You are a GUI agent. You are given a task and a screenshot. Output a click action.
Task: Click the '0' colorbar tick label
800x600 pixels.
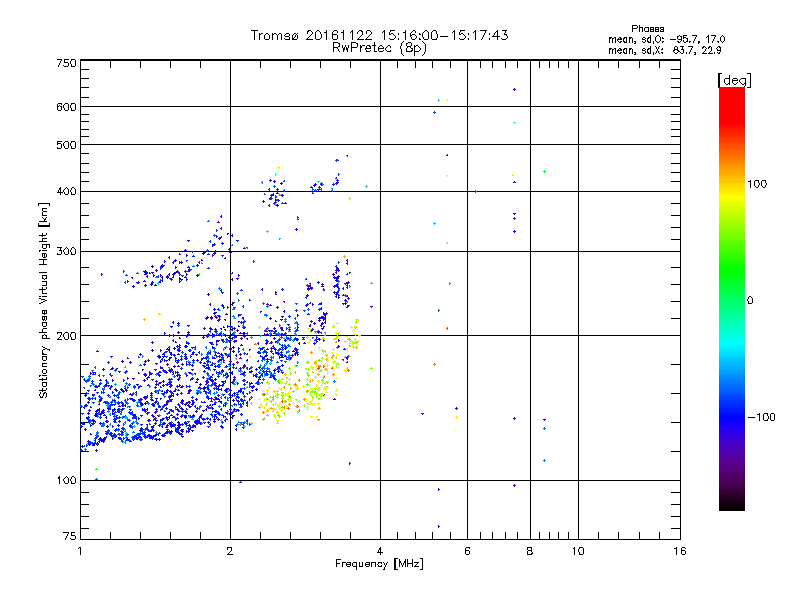(750, 301)
